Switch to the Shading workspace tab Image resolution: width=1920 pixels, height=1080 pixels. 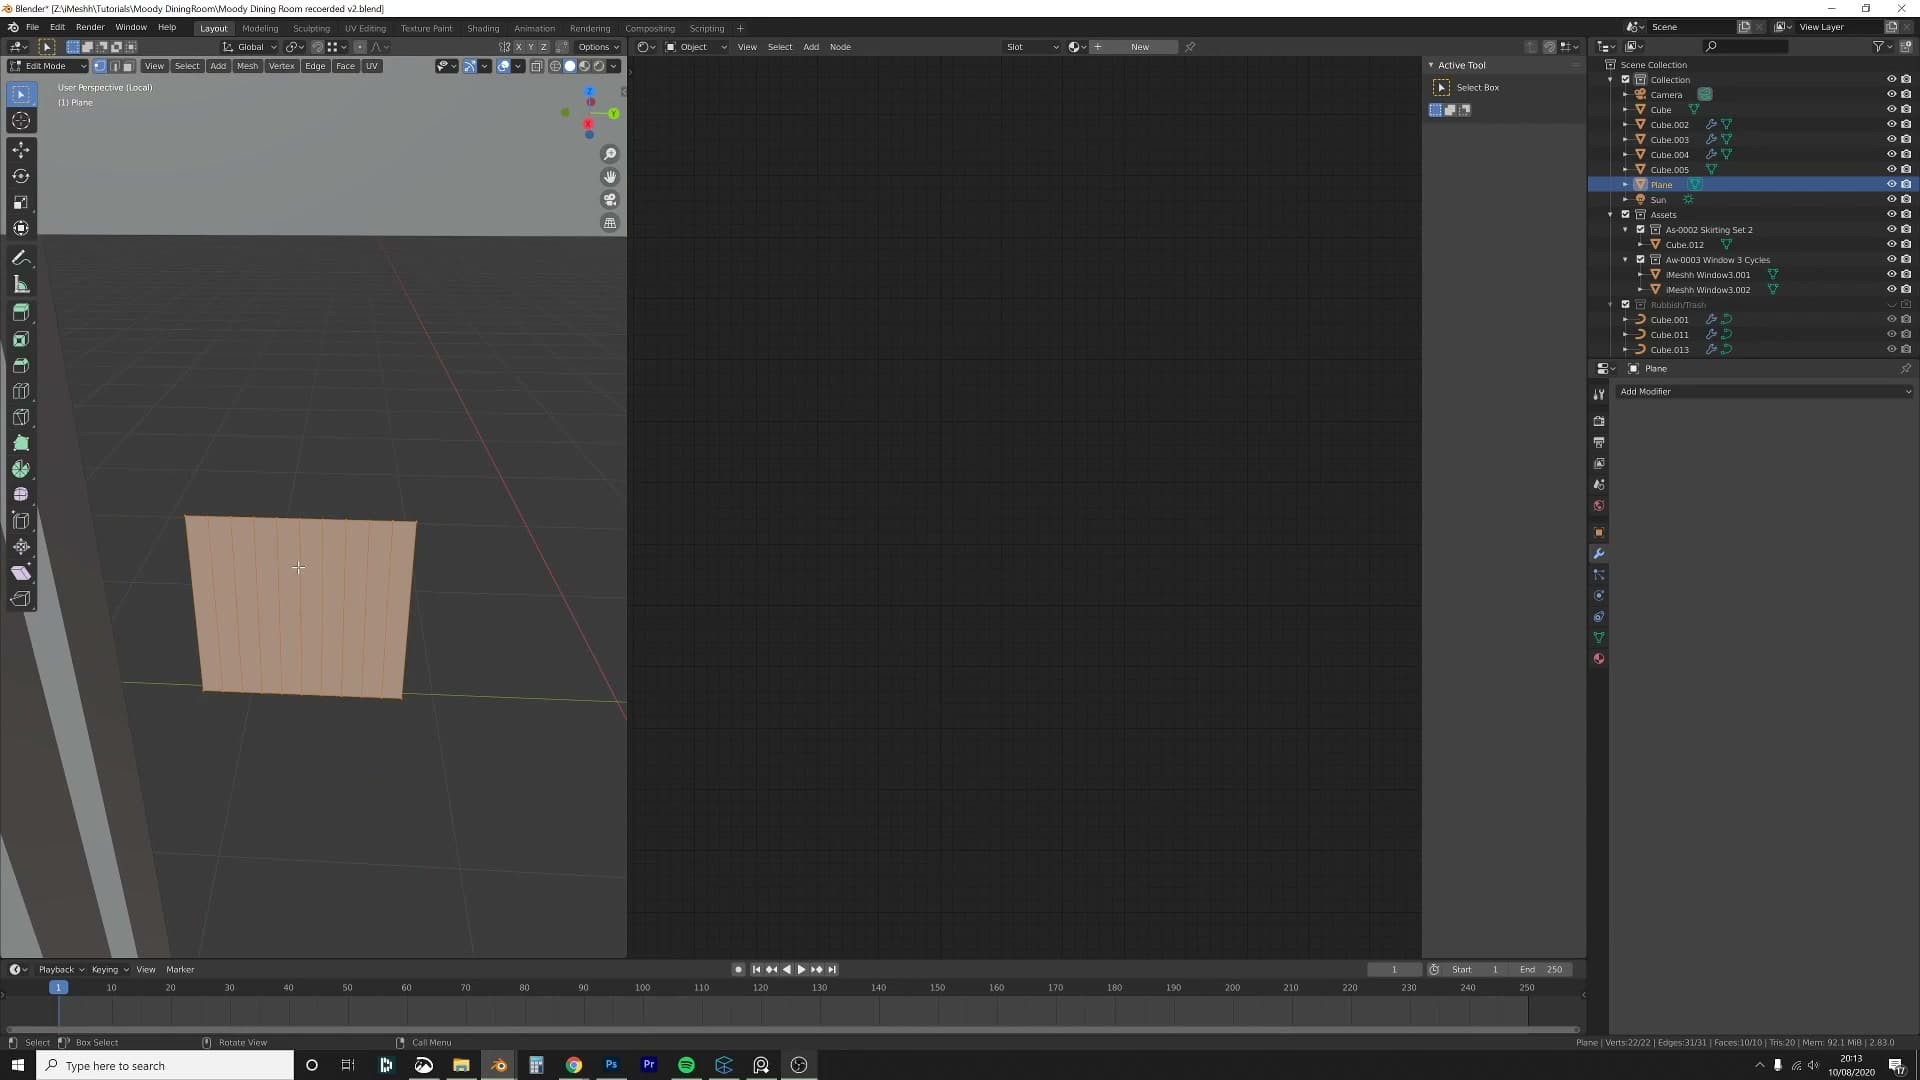(483, 28)
